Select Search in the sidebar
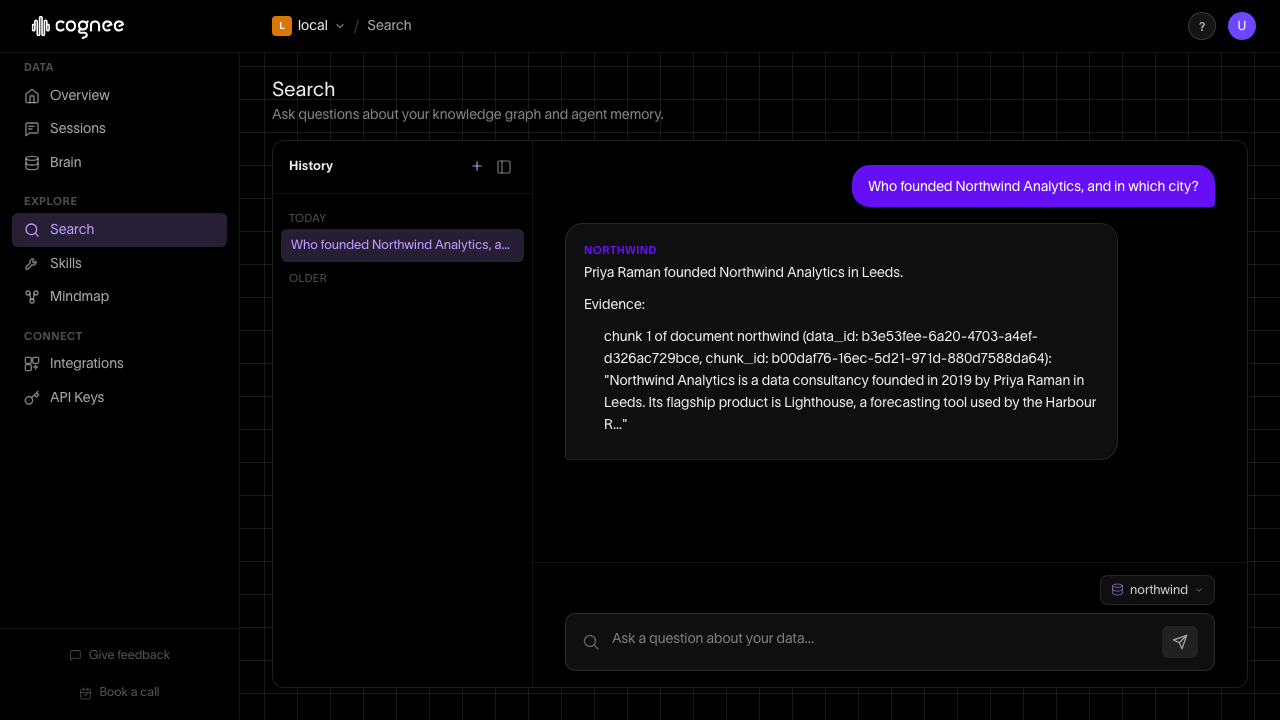Image resolution: width=1280 pixels, height=720 pixels. (x=119, y=230)
